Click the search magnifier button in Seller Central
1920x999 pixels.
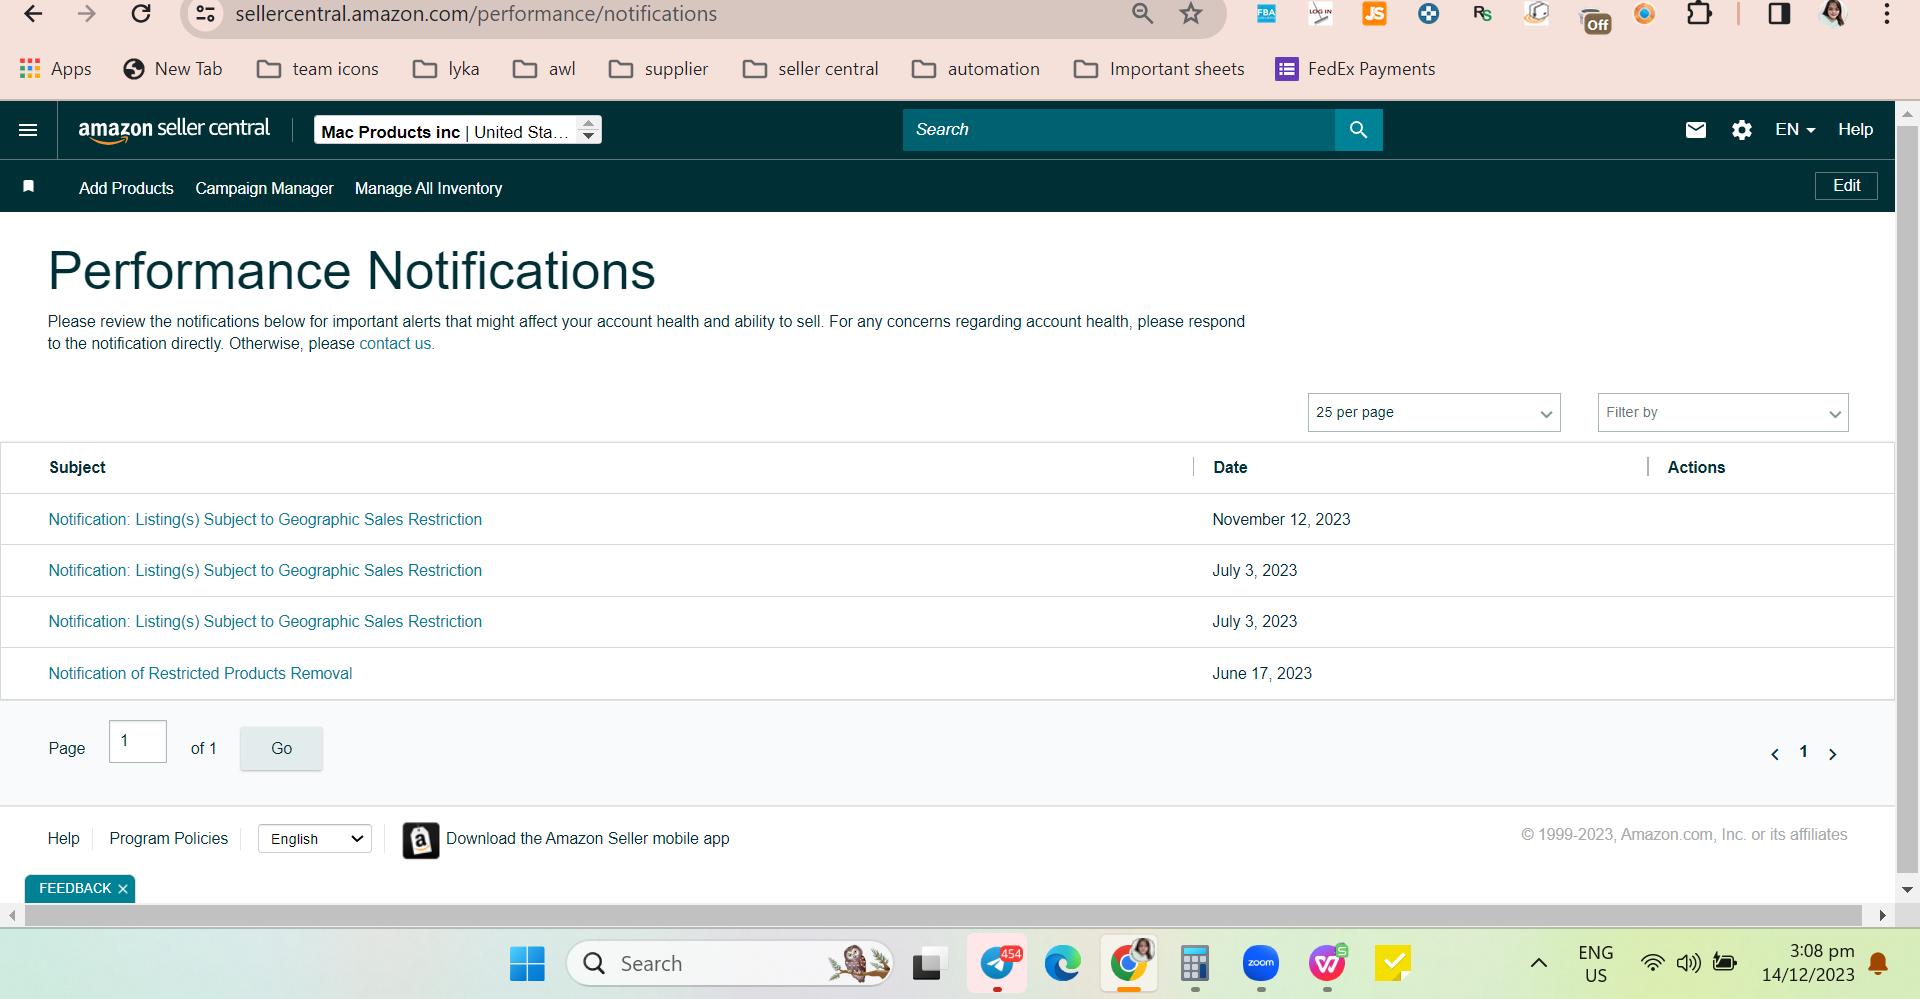click(1358, 130)
